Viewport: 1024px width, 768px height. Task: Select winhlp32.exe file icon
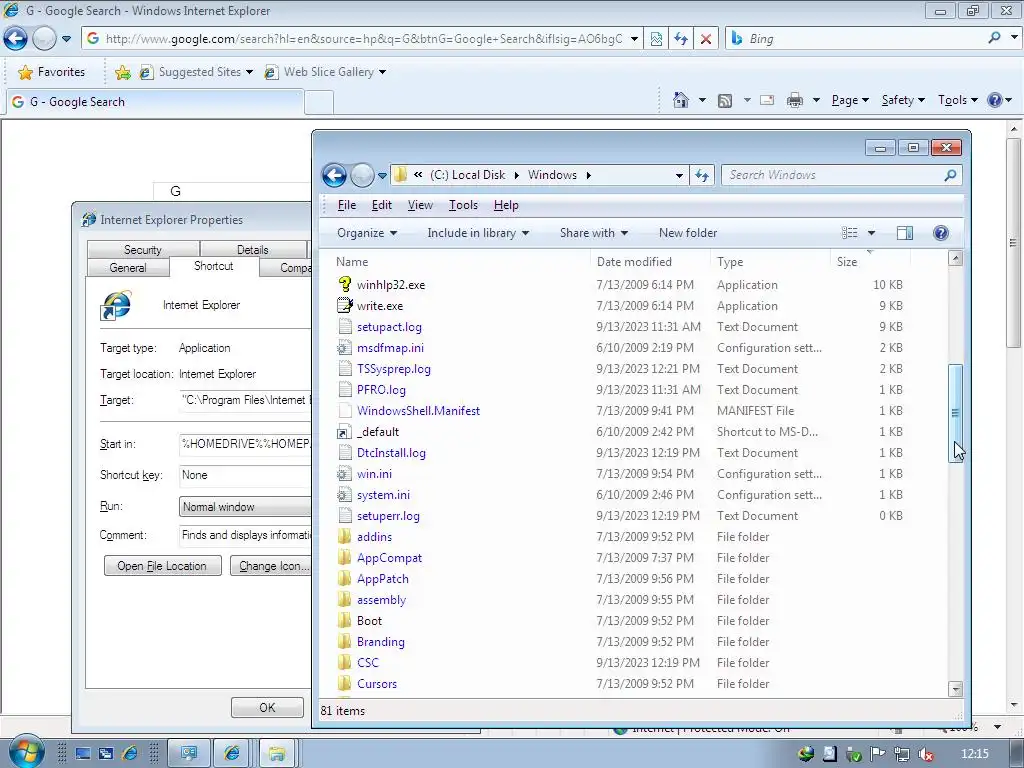pyautogui.click(x=344, y=285)
